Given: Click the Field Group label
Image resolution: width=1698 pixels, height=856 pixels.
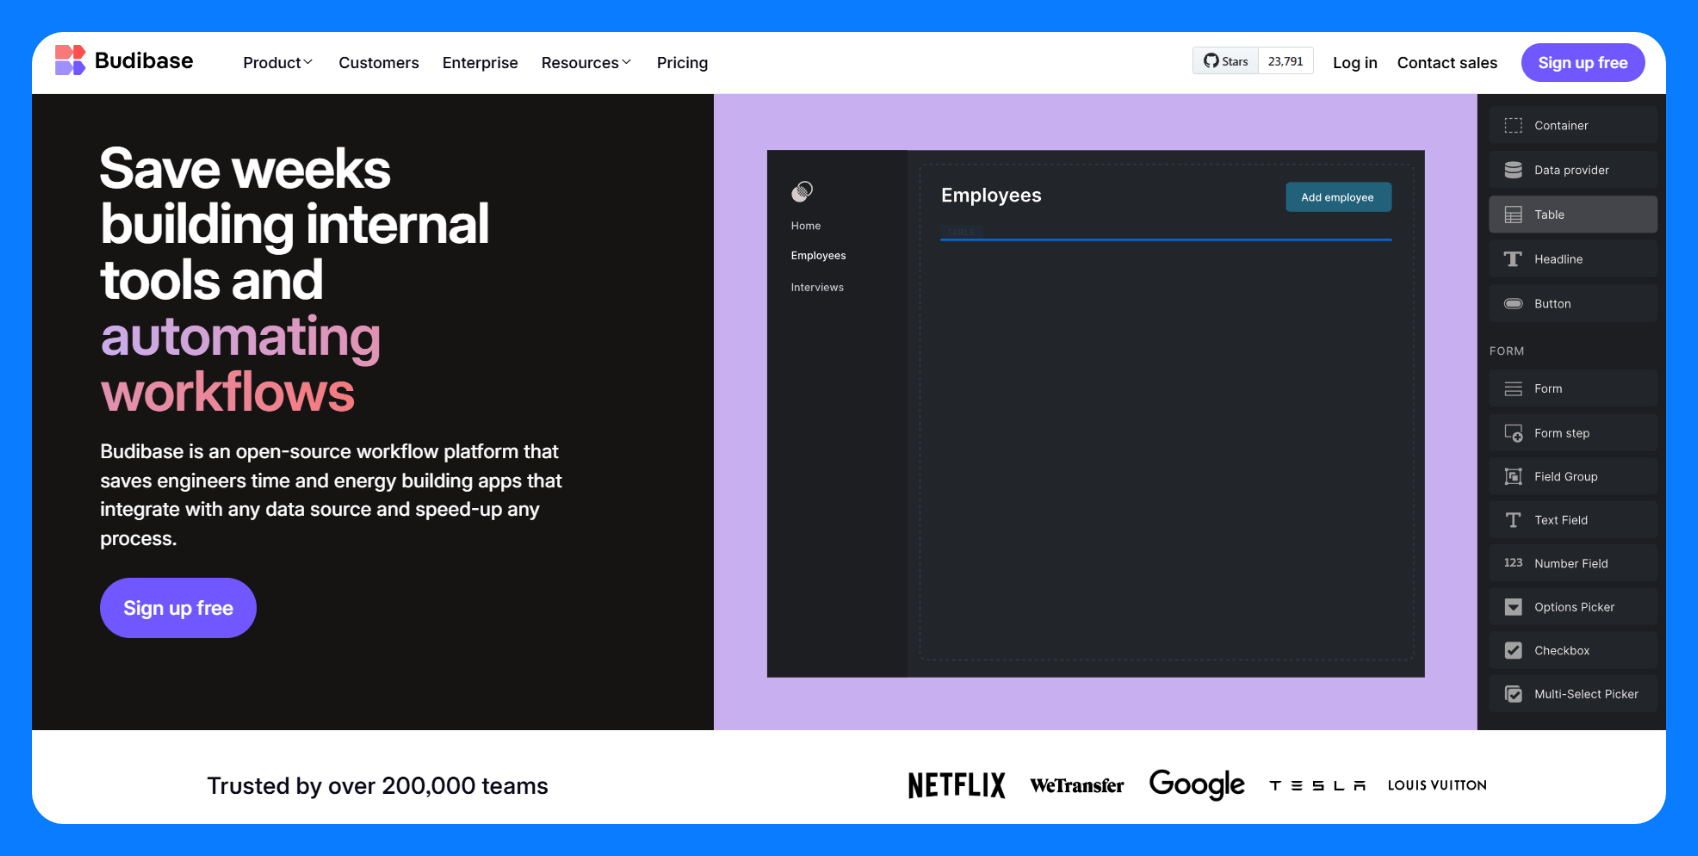Looking at the screenshot, I should [1566, 477].
